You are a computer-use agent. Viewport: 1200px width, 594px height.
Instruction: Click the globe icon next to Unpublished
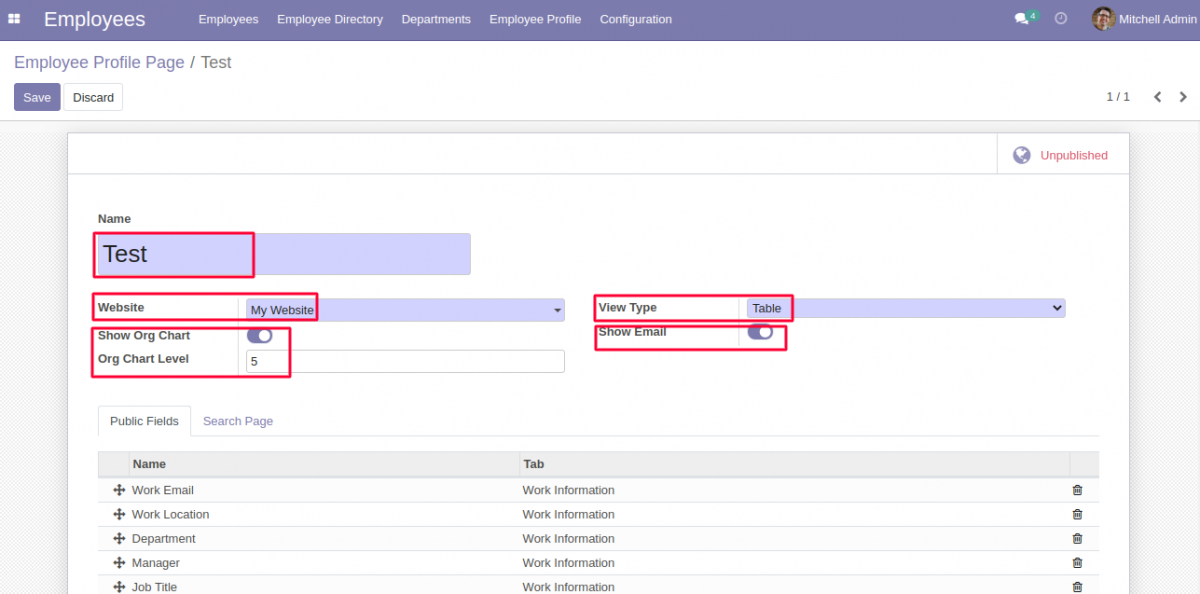[1022, 154]
